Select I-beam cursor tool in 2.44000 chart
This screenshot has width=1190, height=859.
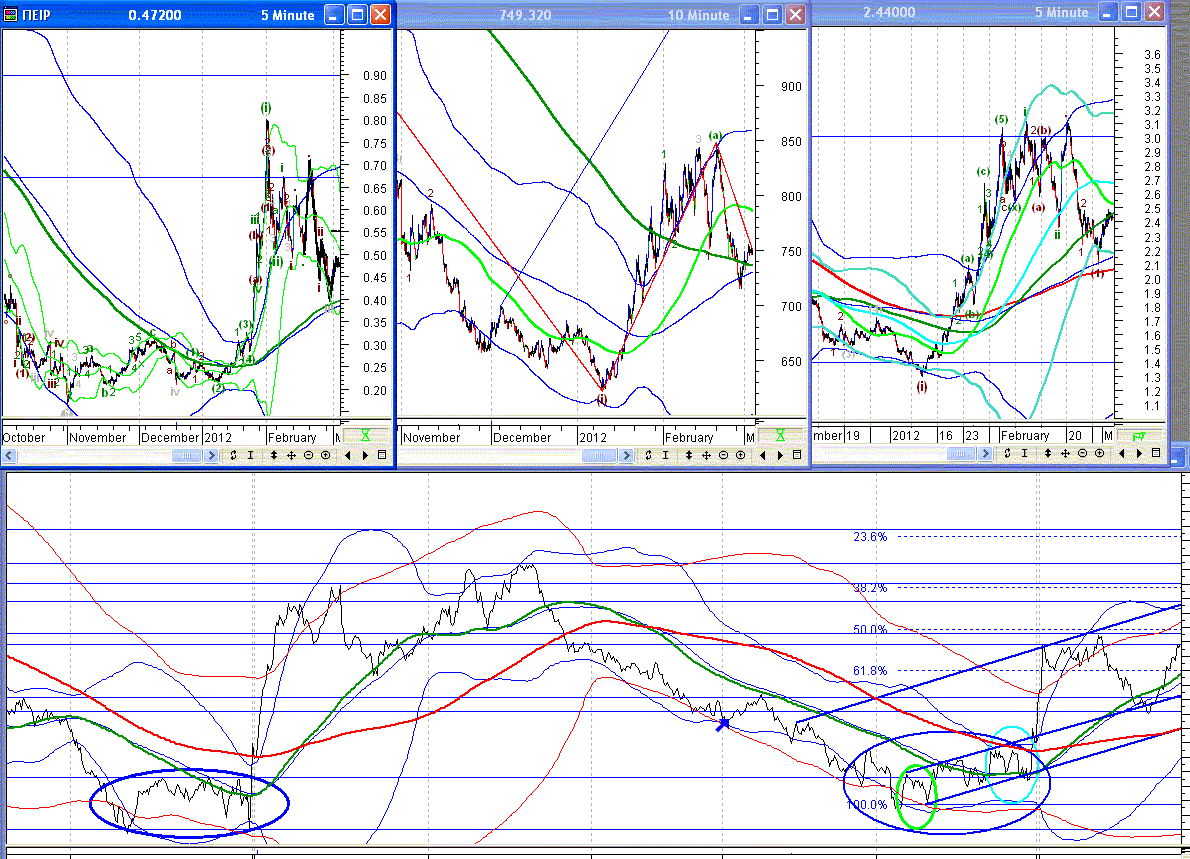pos(1025,454)
